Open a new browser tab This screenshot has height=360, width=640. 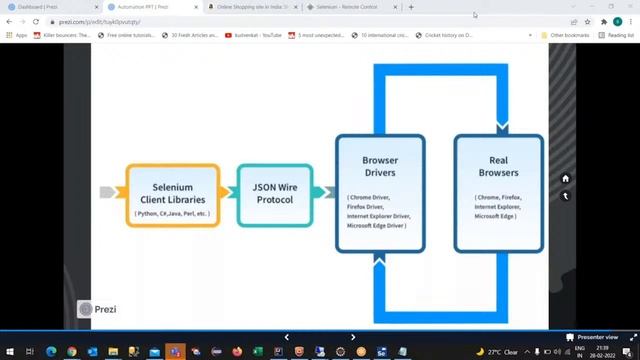coord(411,7)
